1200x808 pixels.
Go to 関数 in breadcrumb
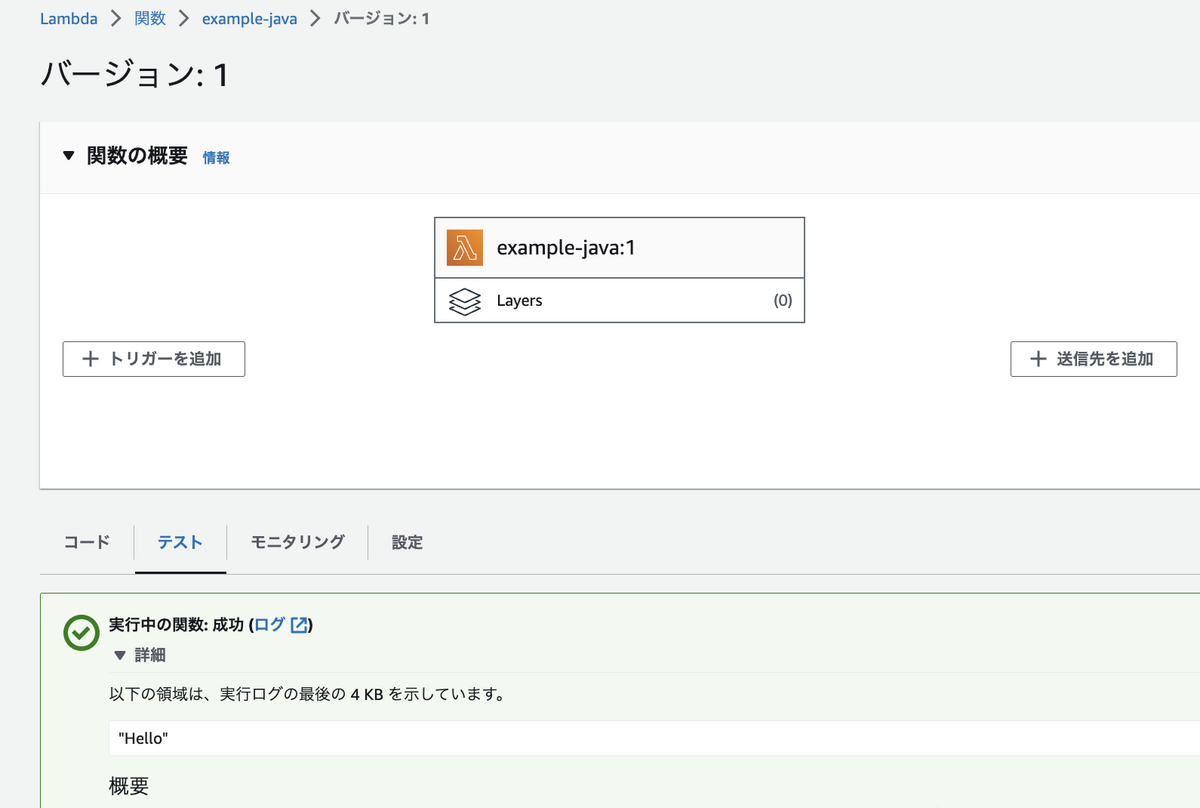[150, 19]
